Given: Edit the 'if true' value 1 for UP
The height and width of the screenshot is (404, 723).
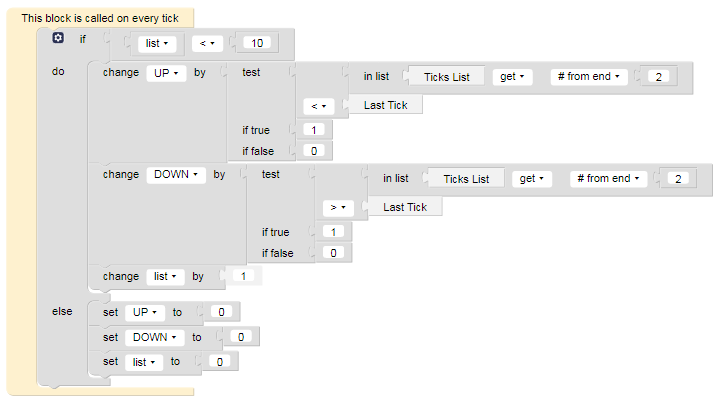Looking at the screenshot, I should pyautogui.click(x=314, y=130).
